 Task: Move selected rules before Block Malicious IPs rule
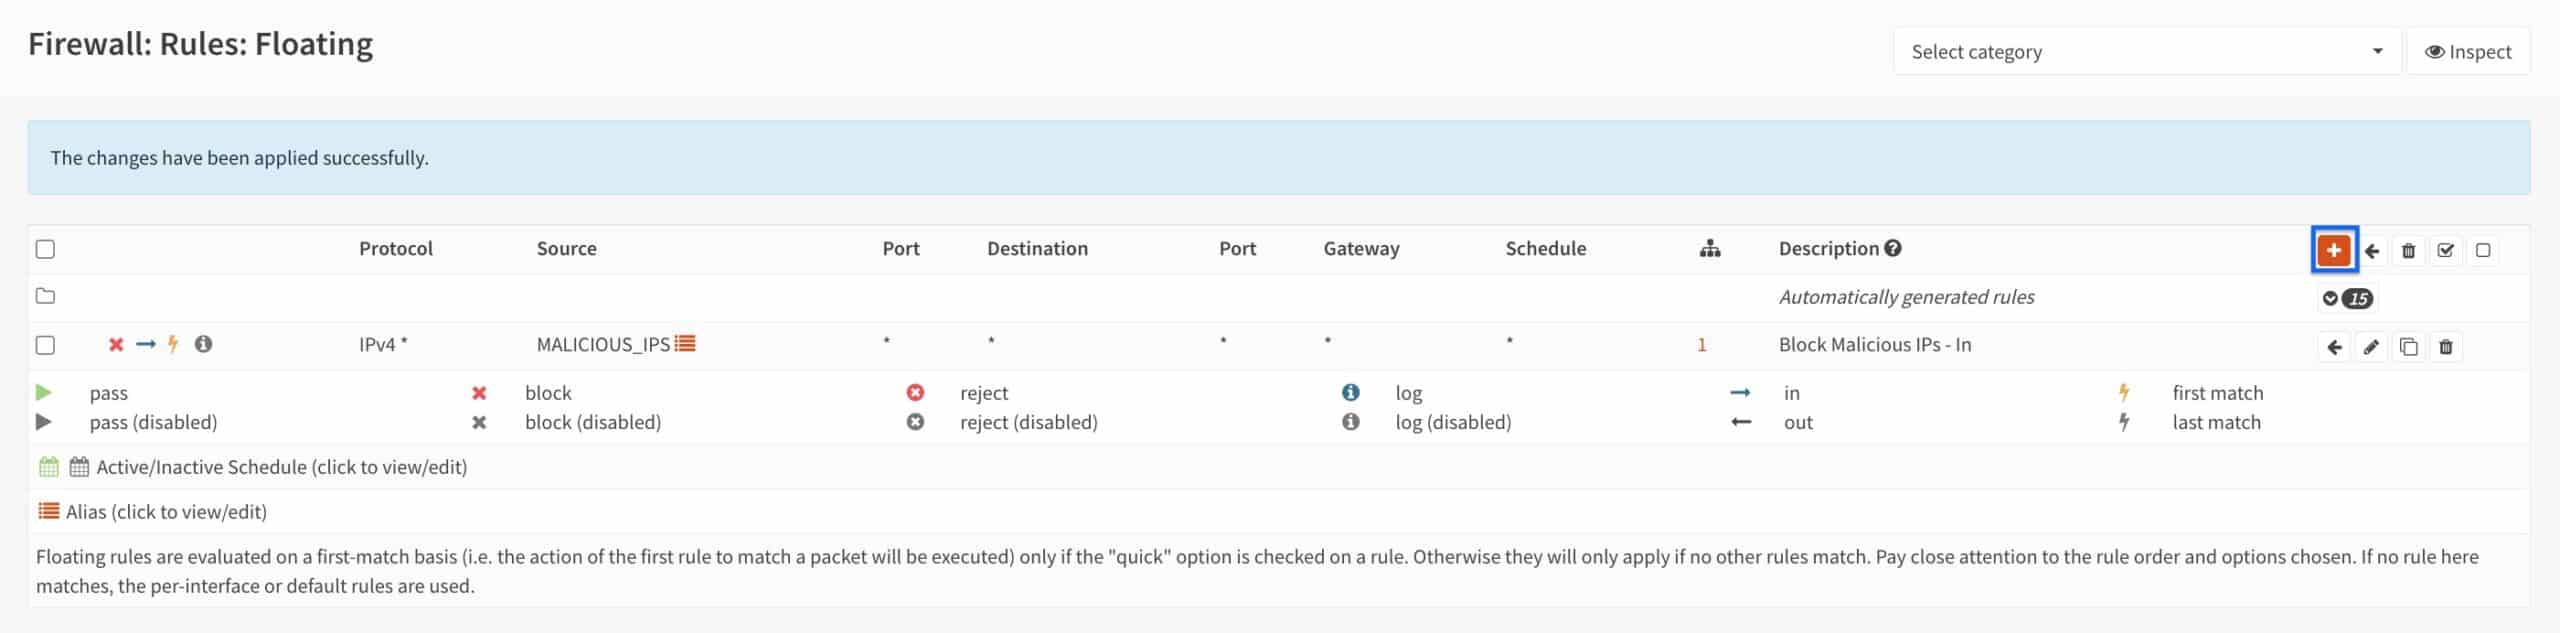point(2333,346)
